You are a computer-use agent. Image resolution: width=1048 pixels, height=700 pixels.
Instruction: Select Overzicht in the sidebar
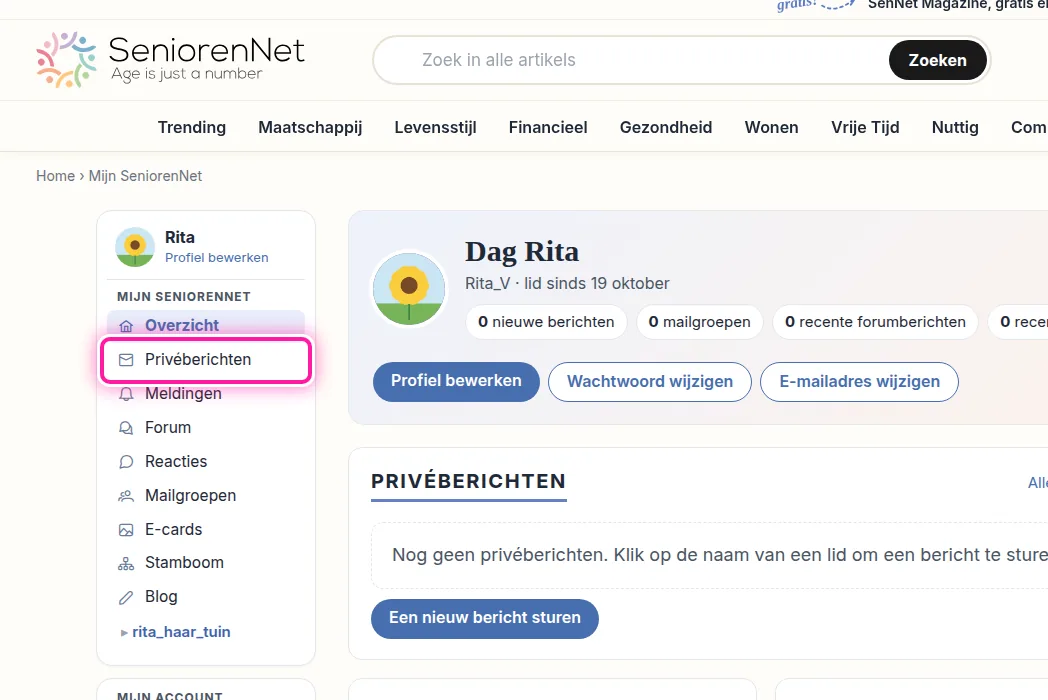click(206, 326)
